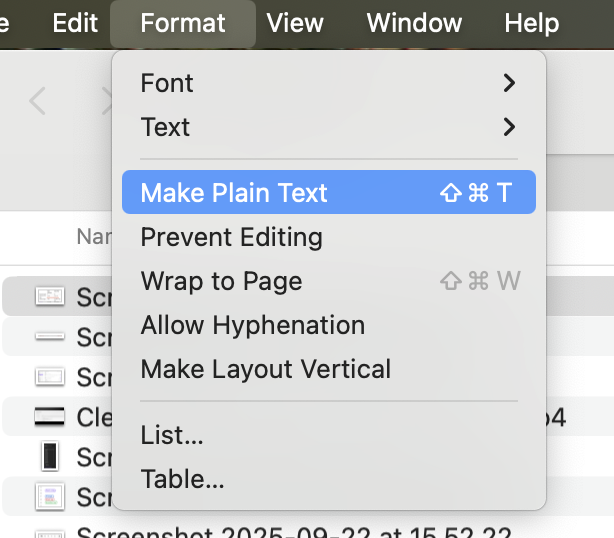
Task: Open the Edit menu in menu bar
Action: coord(75,23)
